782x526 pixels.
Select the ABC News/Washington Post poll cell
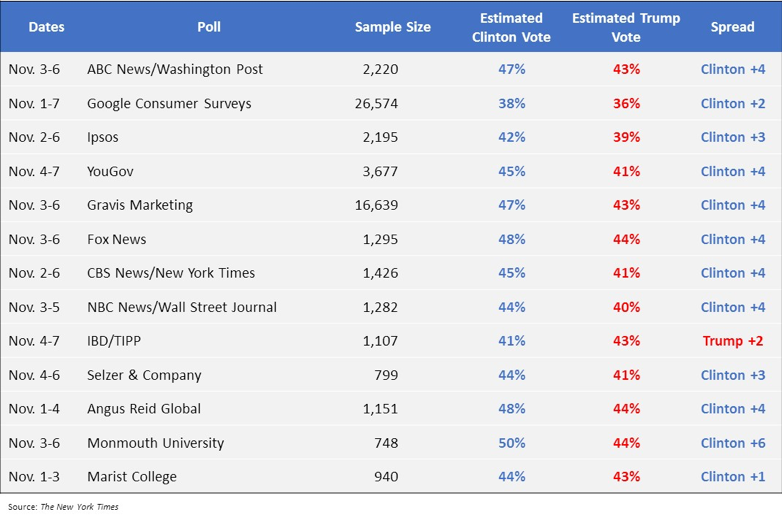tap(175, 69)
